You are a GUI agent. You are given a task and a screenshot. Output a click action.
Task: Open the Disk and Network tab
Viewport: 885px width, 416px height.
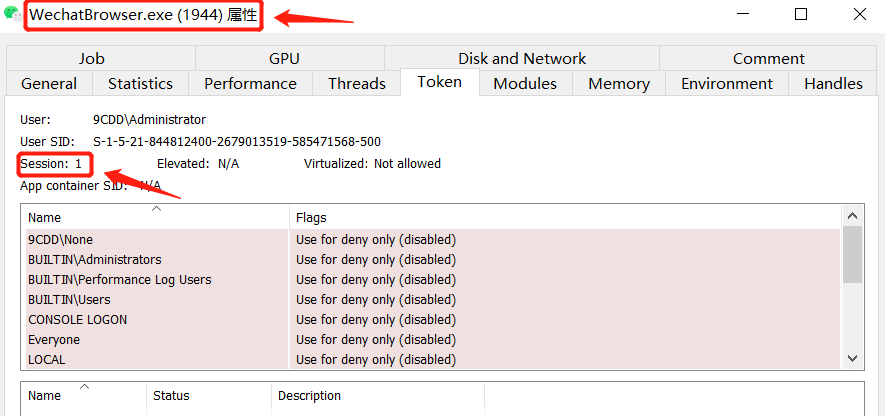tap(522, 58)
